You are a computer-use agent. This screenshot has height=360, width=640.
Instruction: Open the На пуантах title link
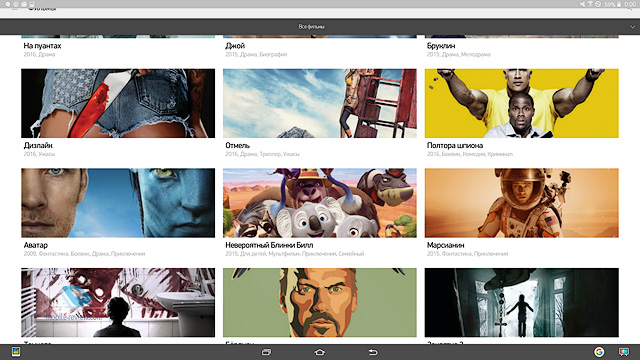coord(42,46)
